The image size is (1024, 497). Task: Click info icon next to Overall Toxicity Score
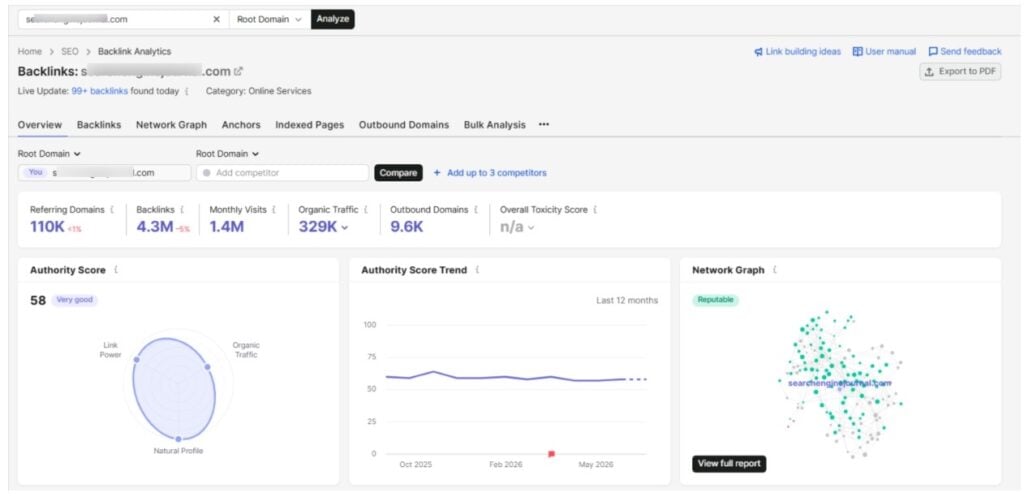pyautogui.click(x=595, y=210)
